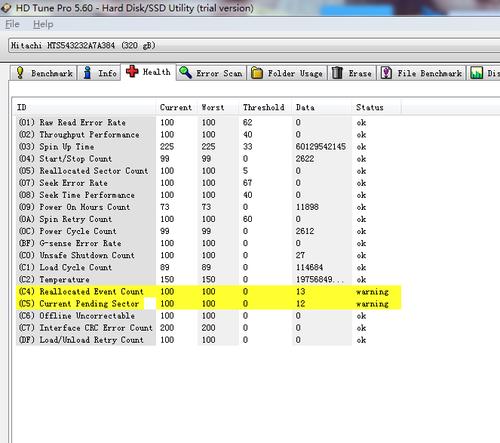500x443 pixels.
Task: Click the Erase trash can icon
Action: [x=337, y=73]
